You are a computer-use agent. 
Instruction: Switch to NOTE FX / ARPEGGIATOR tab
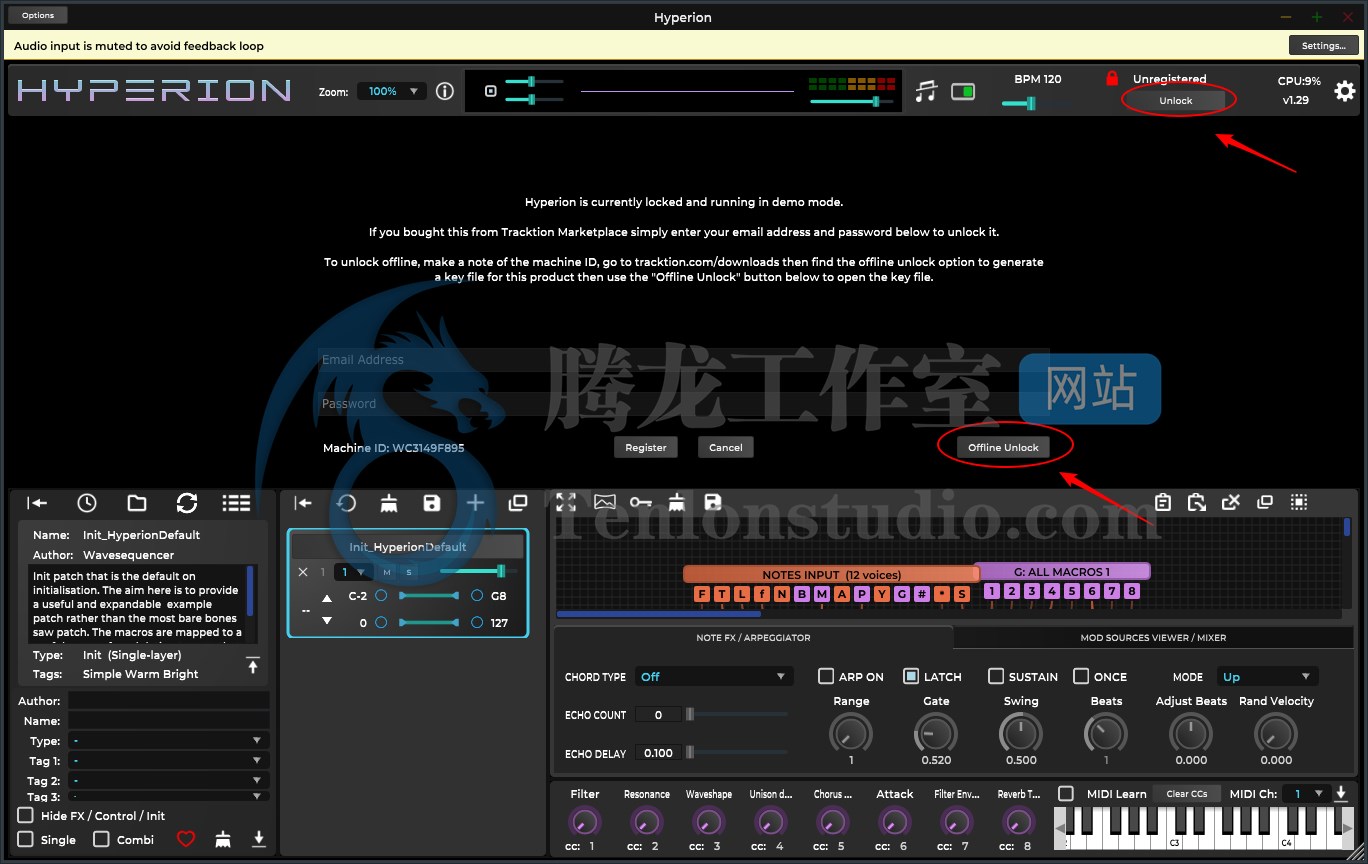coord(753,638)
